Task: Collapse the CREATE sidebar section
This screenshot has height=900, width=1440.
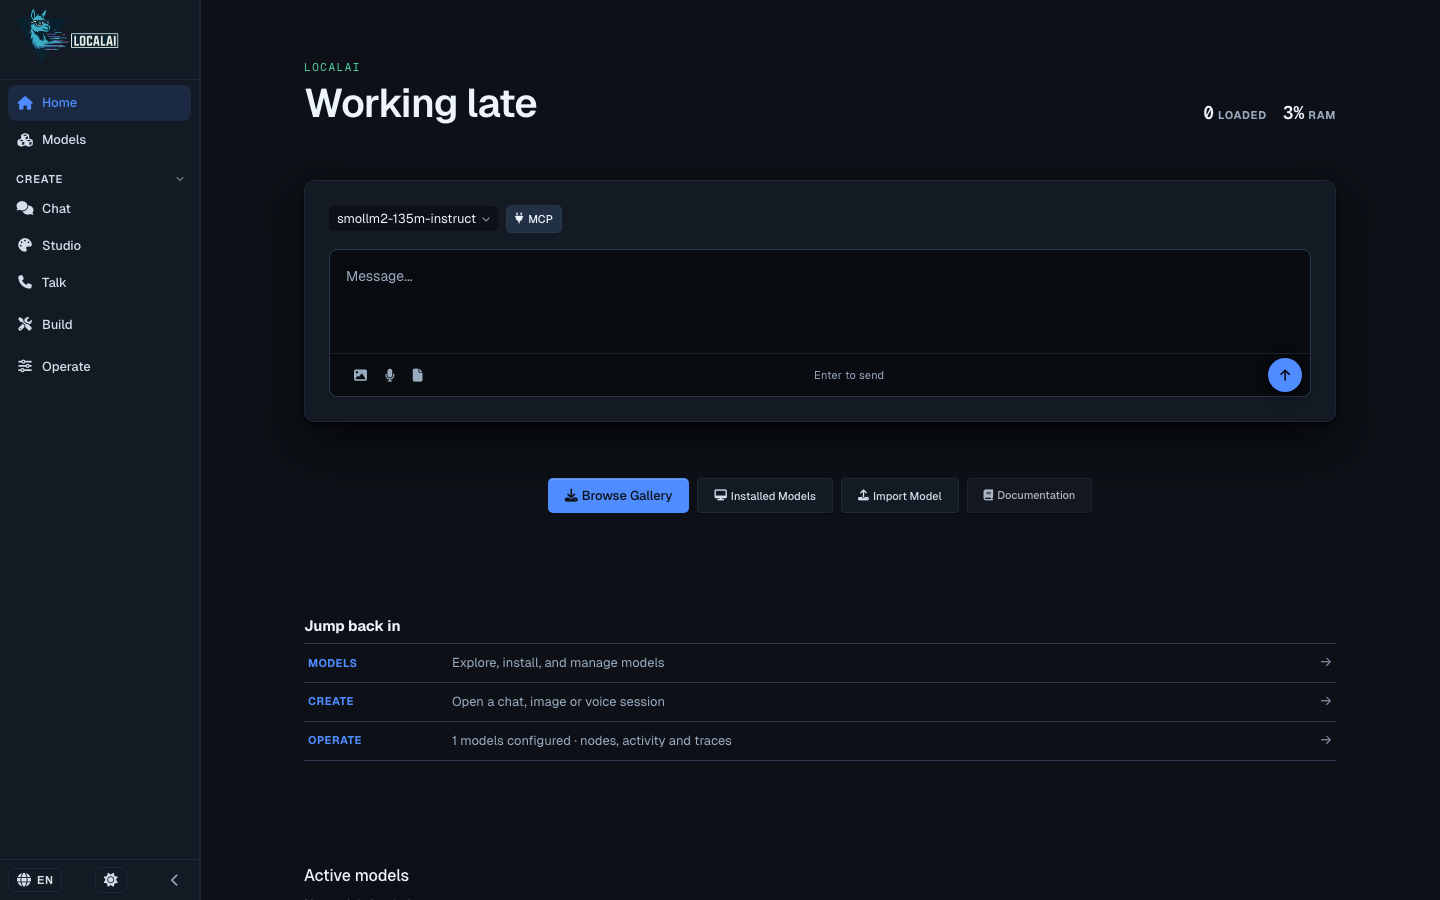Action: click(100, 179)
